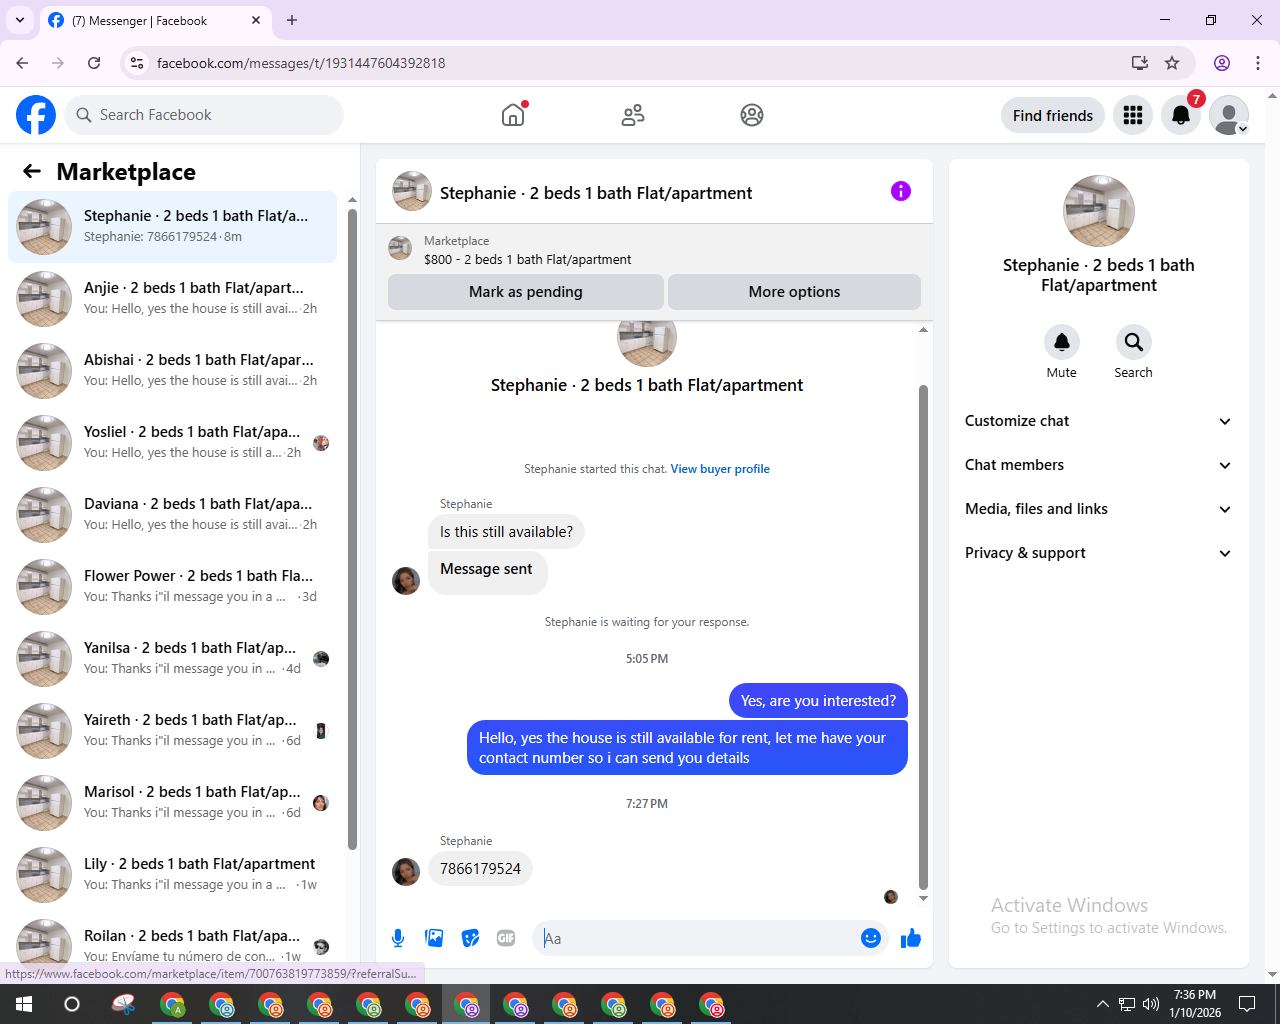
Task: Open View buyer profile link
Action: pyautogui.click(x=720, y=469)
